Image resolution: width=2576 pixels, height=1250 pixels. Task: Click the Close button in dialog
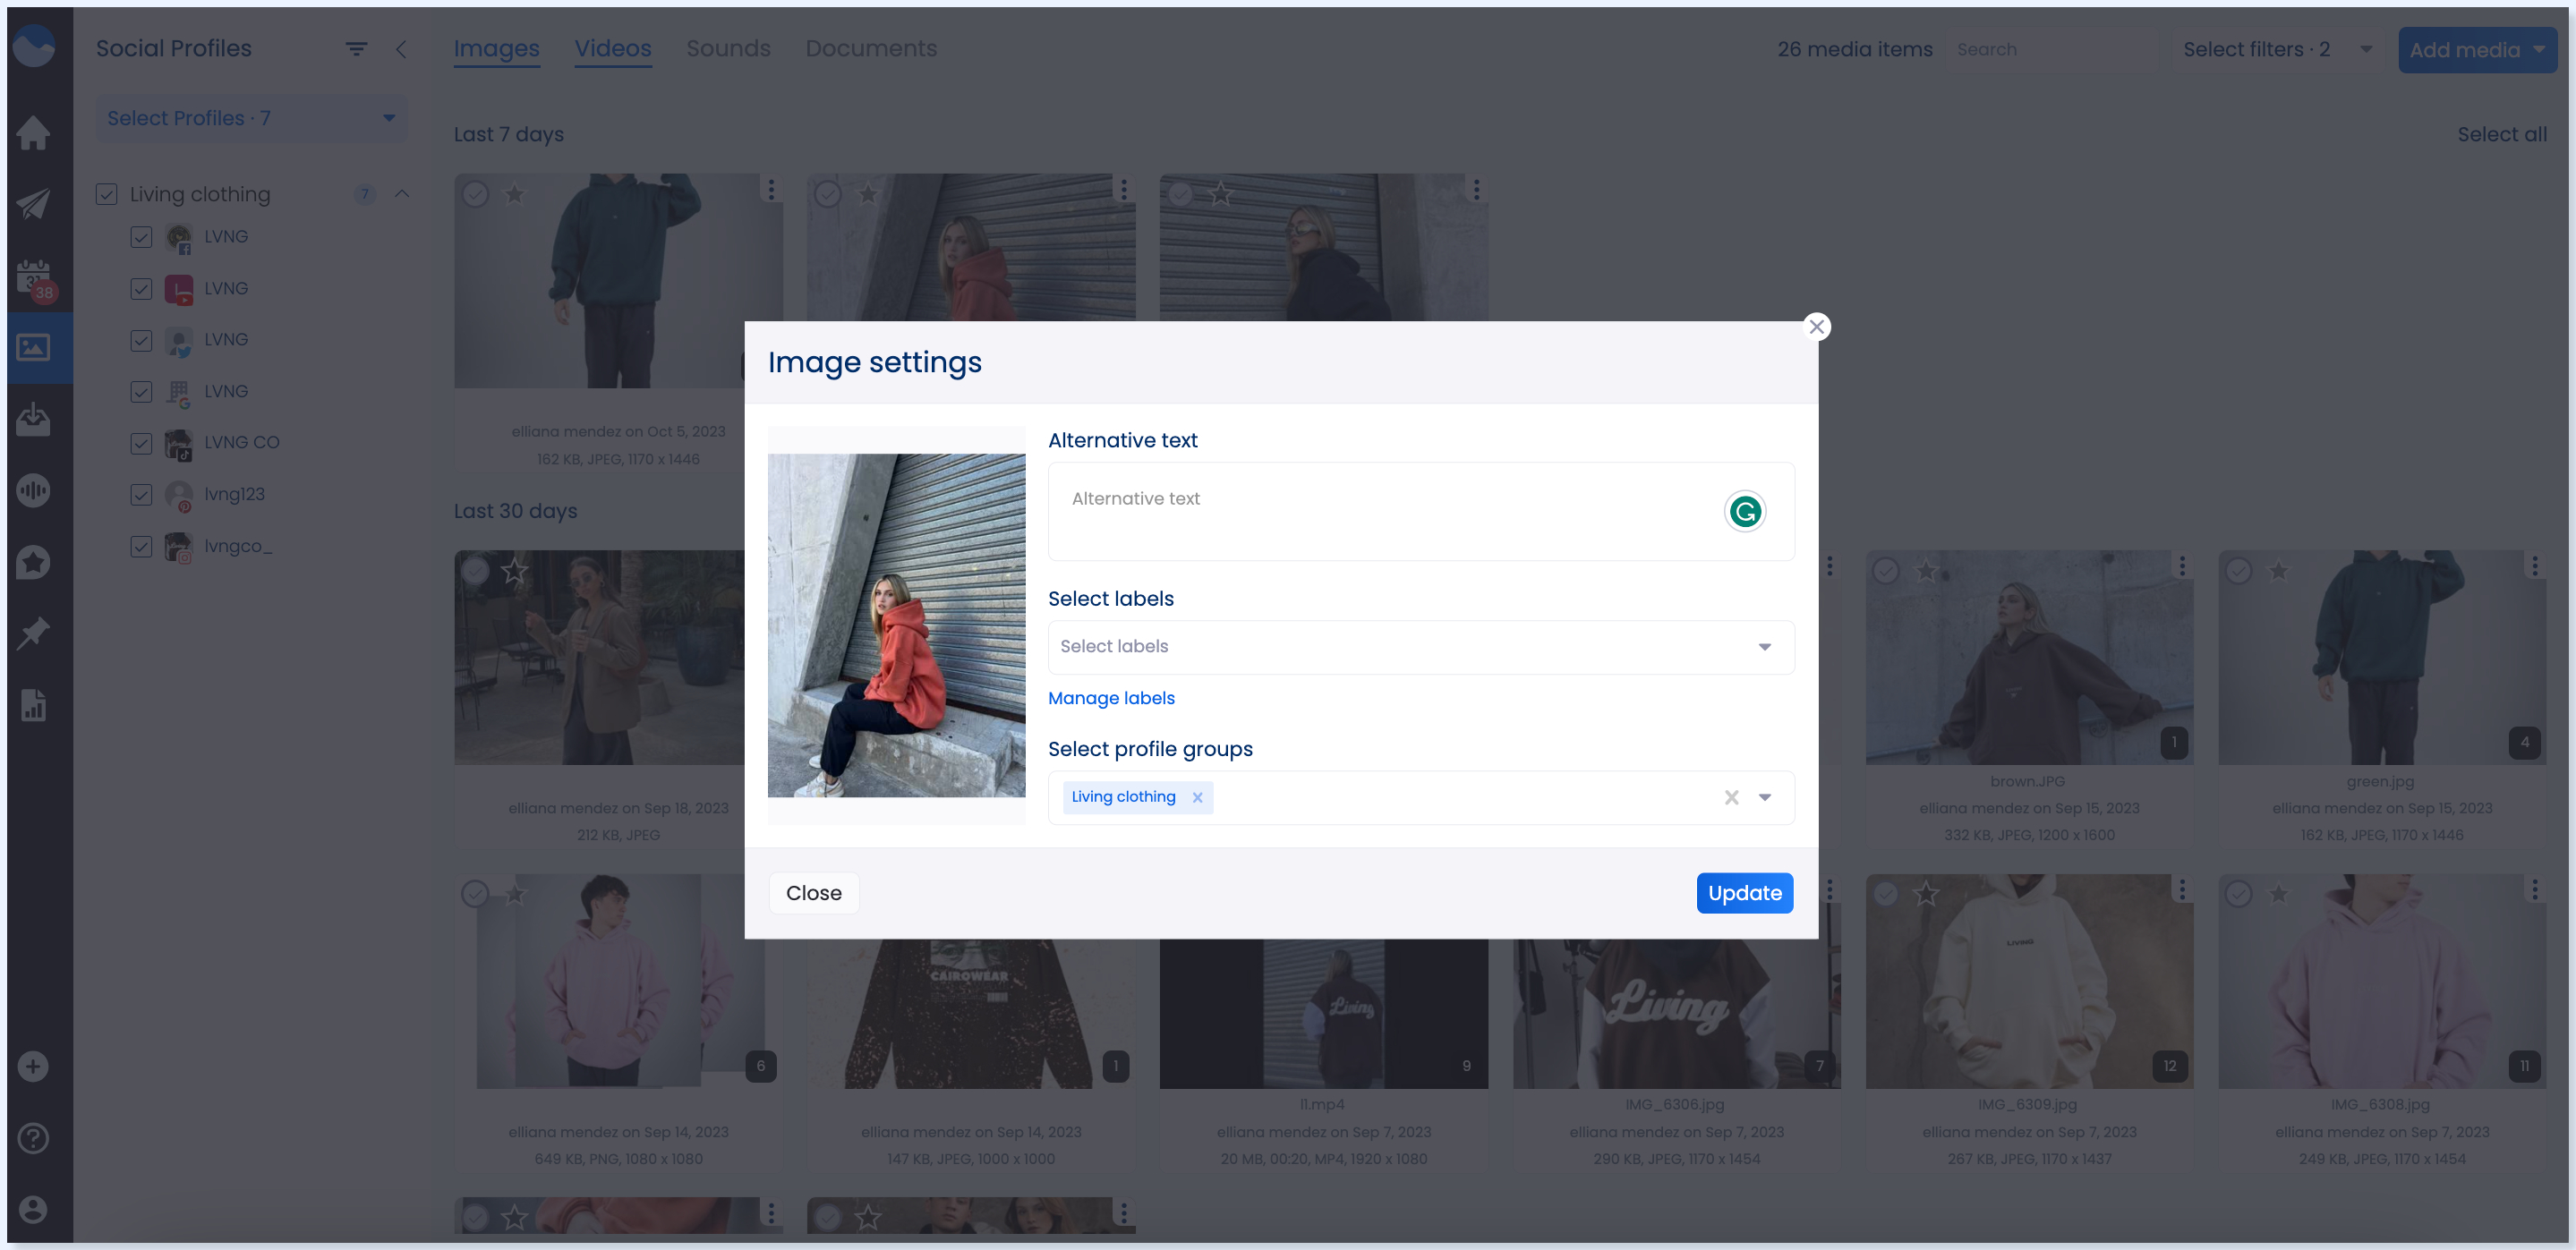point(813,893)
